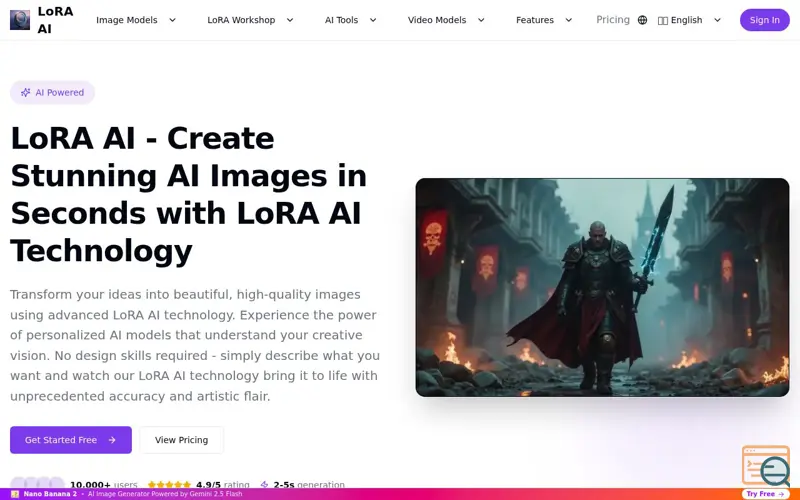Open the English language dropdown arrow
Screen dimensions: 800x500
(717, 20)
